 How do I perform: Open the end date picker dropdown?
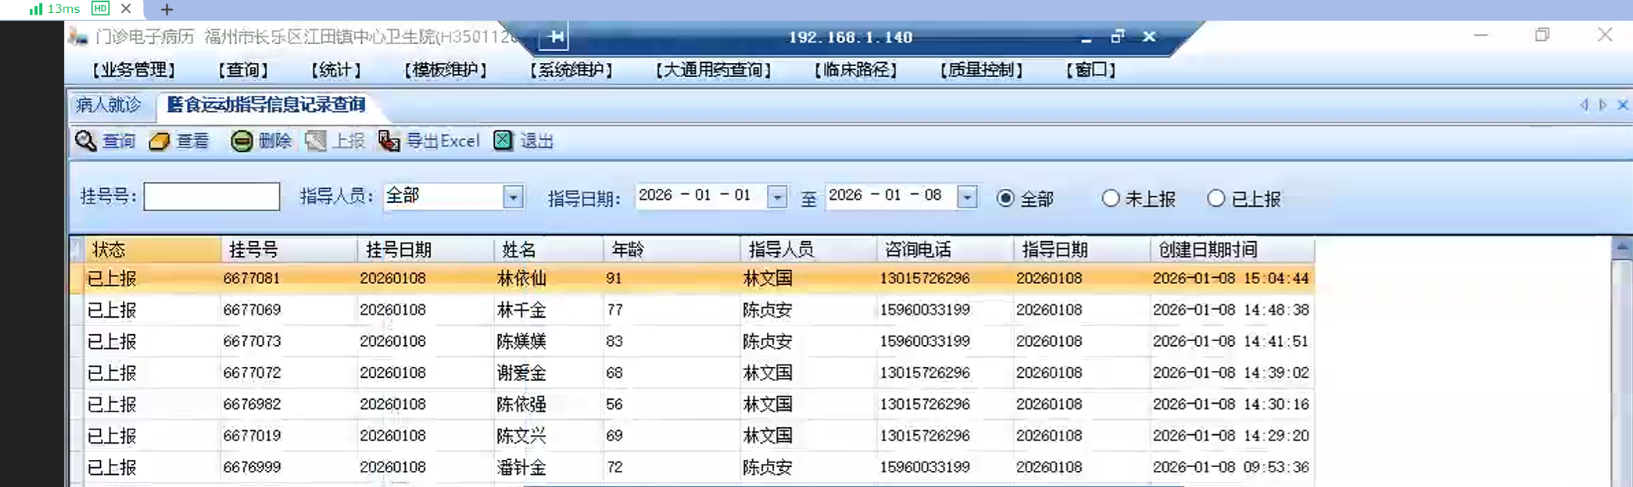(967, 197)
